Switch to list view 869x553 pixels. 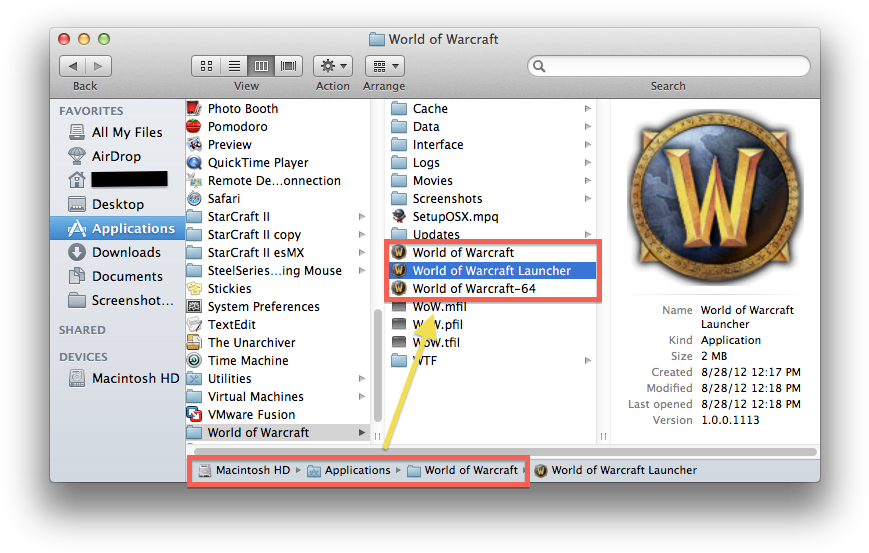tap(234, 66)
